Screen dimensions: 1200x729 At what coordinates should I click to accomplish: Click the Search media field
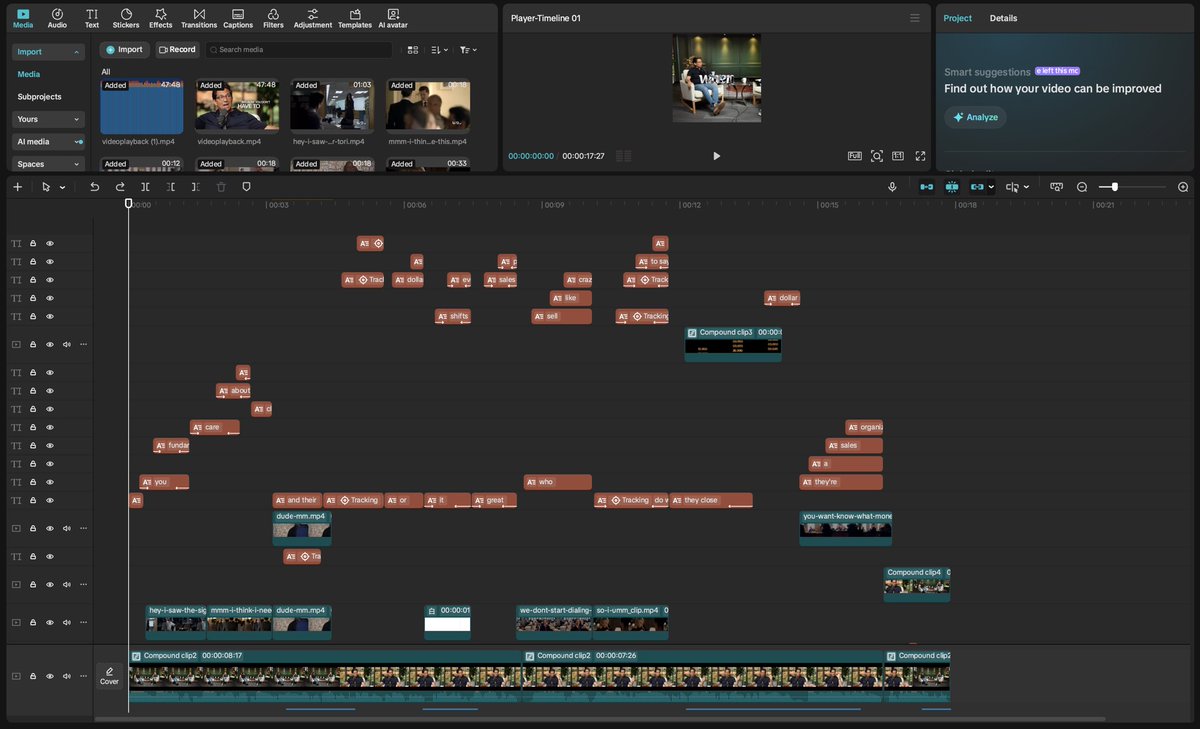(299, 49)
